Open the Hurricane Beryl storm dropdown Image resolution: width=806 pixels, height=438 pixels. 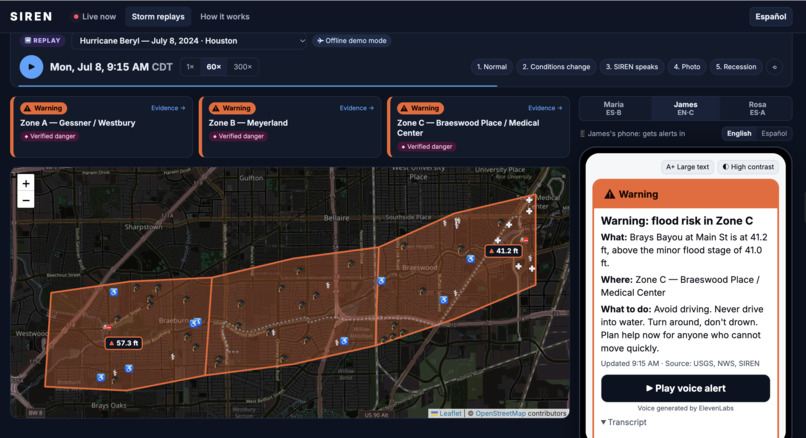click(x=190, y=41)
